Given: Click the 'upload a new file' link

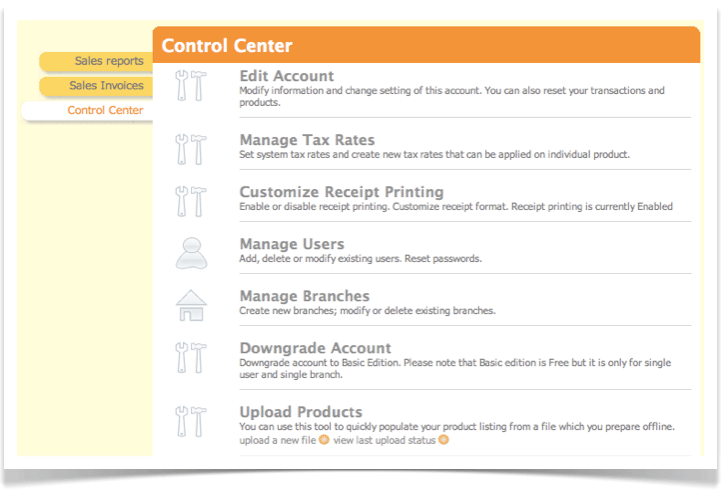Looking at the screenshot, I should (x=277, y=440).
